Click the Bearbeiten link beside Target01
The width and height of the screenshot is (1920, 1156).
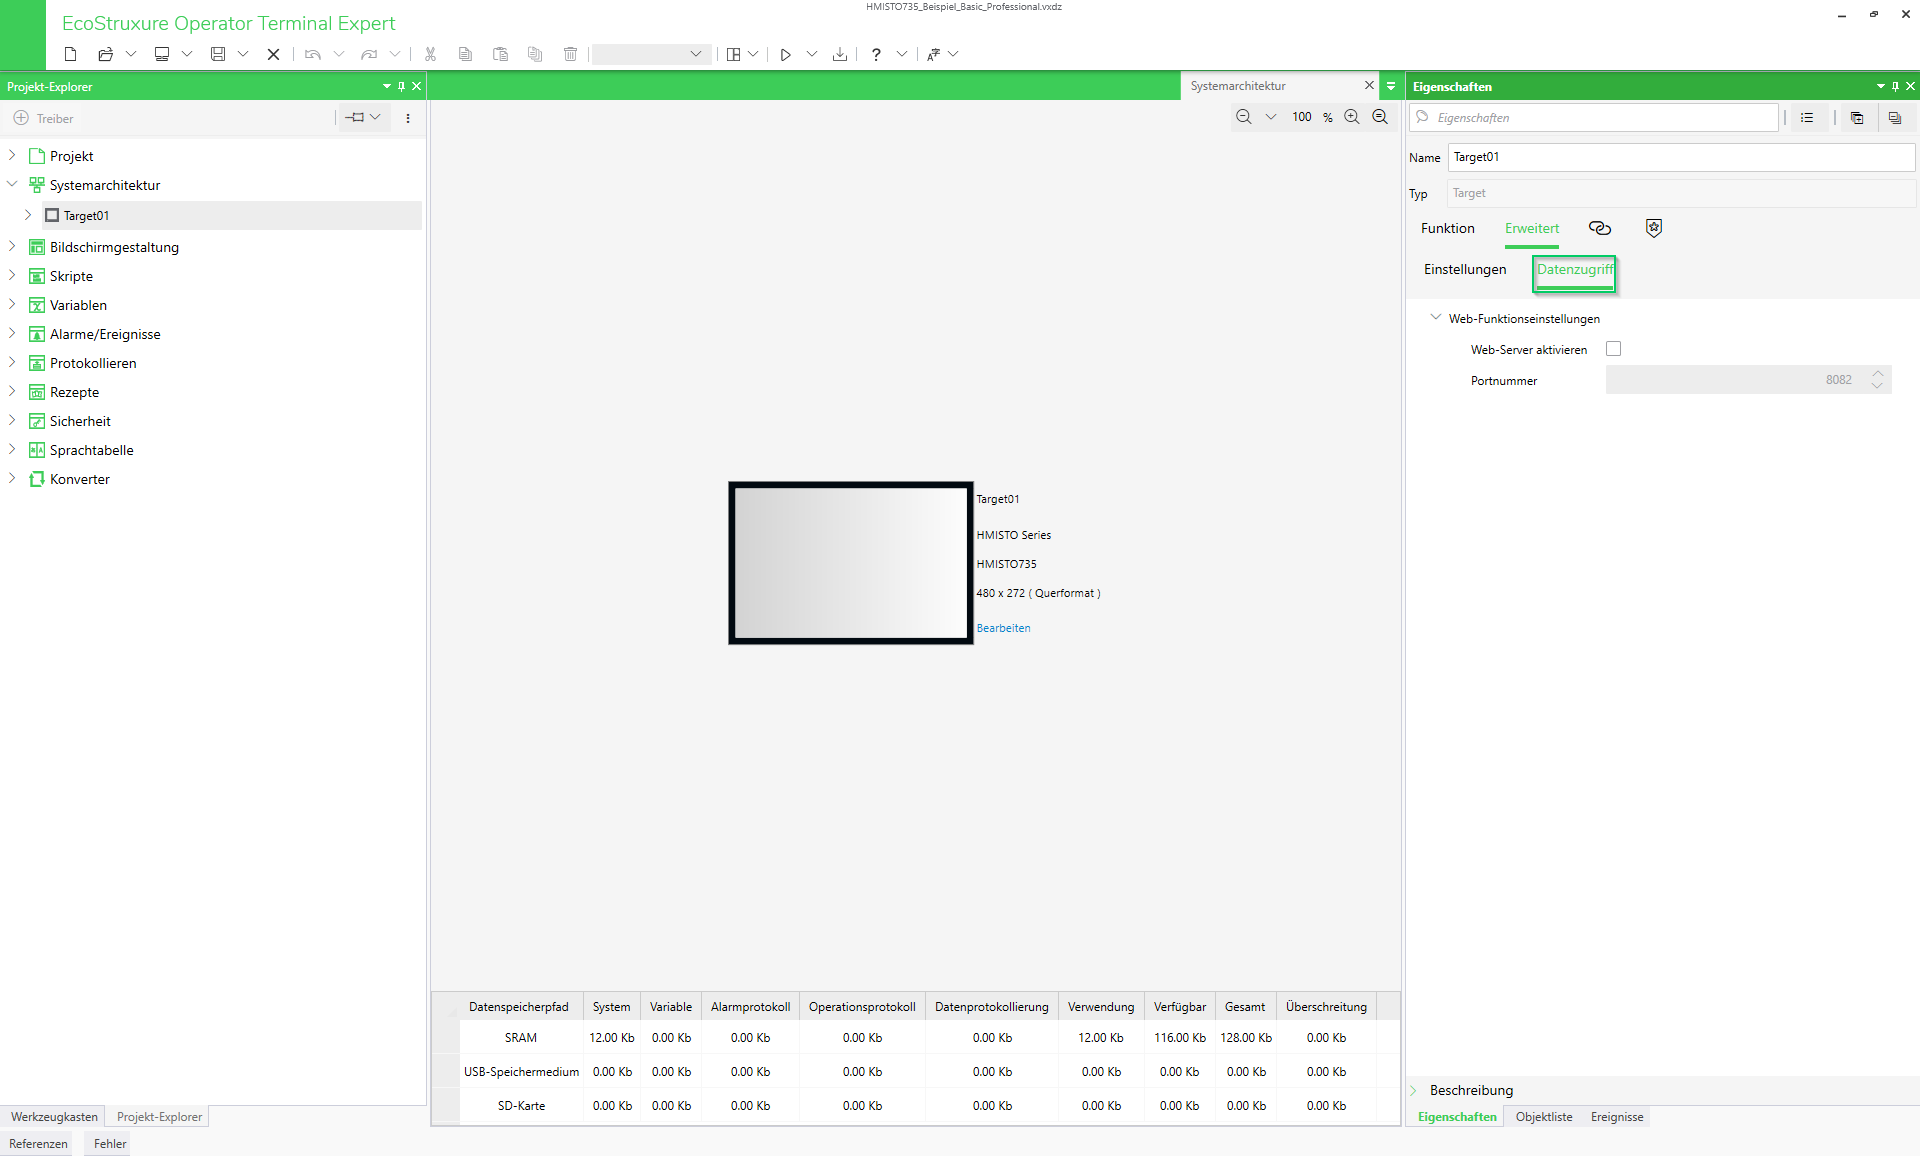tap(1003, 628)
